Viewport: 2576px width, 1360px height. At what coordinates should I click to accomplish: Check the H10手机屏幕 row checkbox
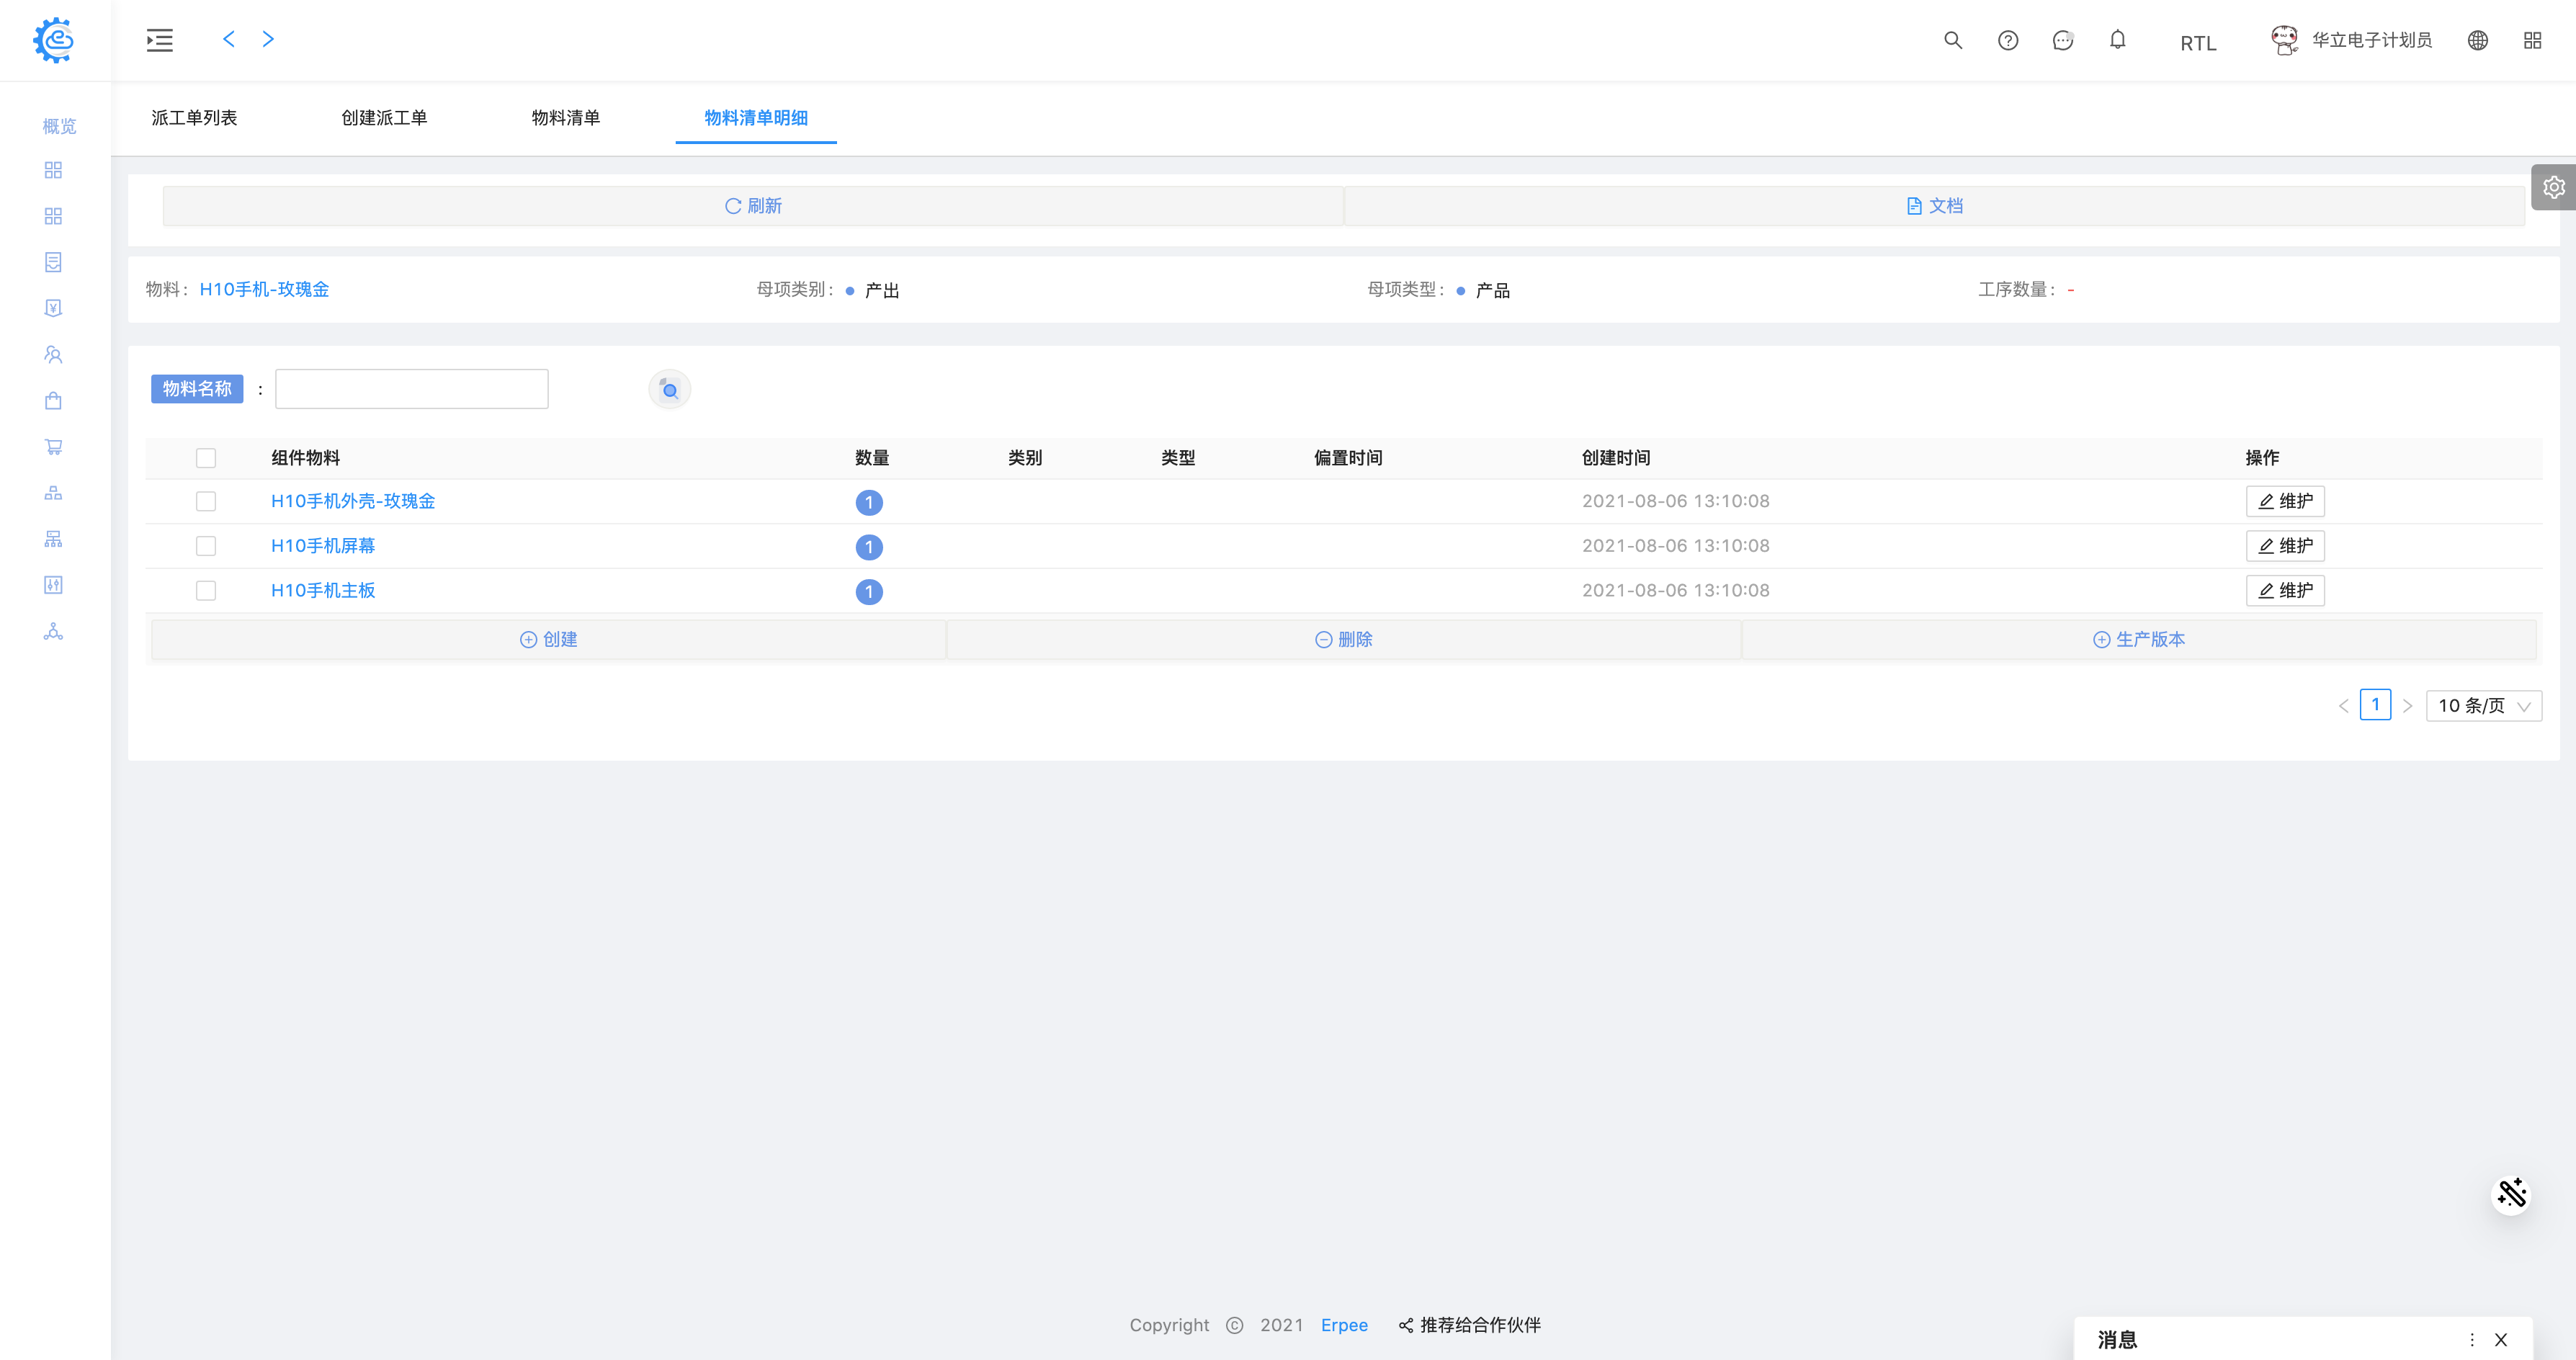click(206, 546)
